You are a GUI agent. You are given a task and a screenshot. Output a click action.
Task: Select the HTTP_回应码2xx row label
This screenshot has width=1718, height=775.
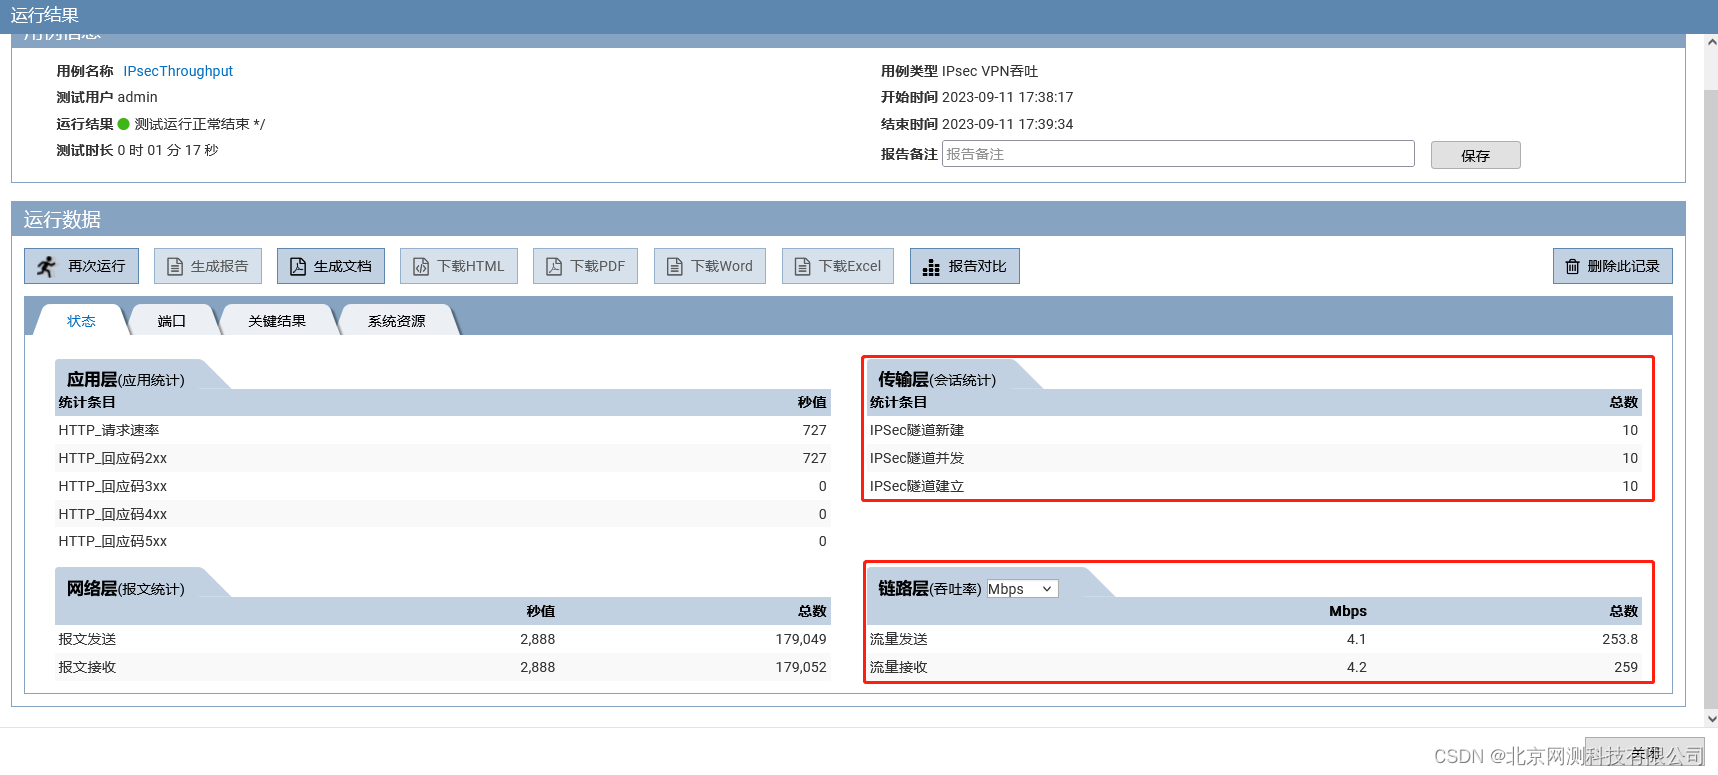point(113,458)
